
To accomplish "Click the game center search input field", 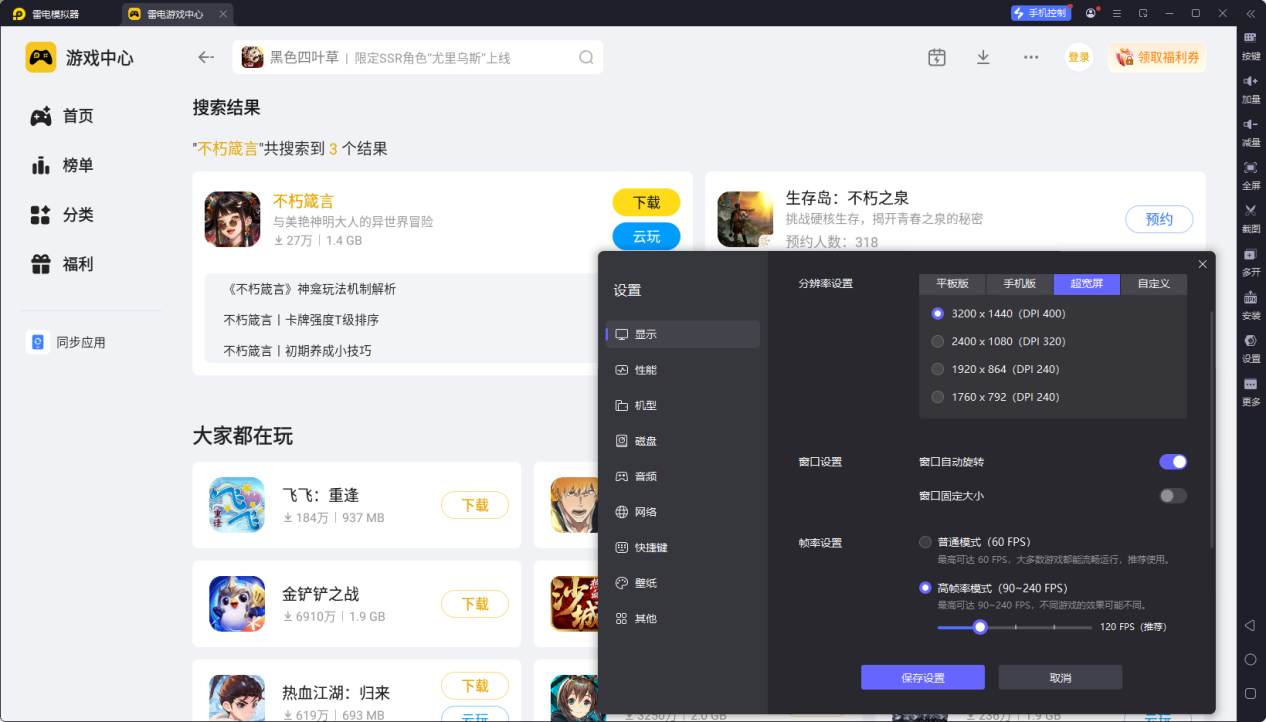I will pyautogui.click(x=420, y=57).
